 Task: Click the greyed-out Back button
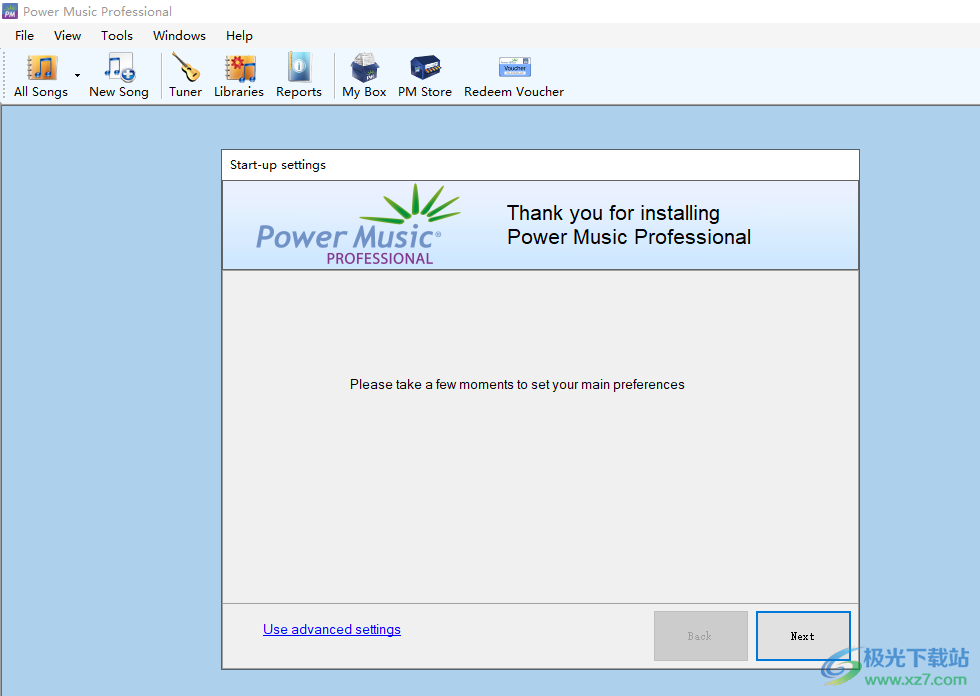(701, 636)
